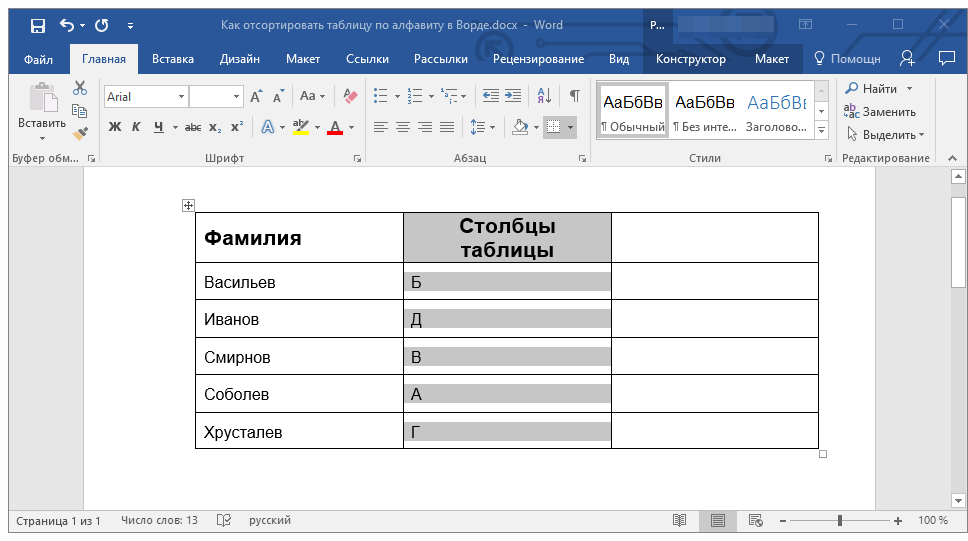This screenshot has height=541, width=968.
Task: Open the font size dropdown
Action: tap(236, 96)
